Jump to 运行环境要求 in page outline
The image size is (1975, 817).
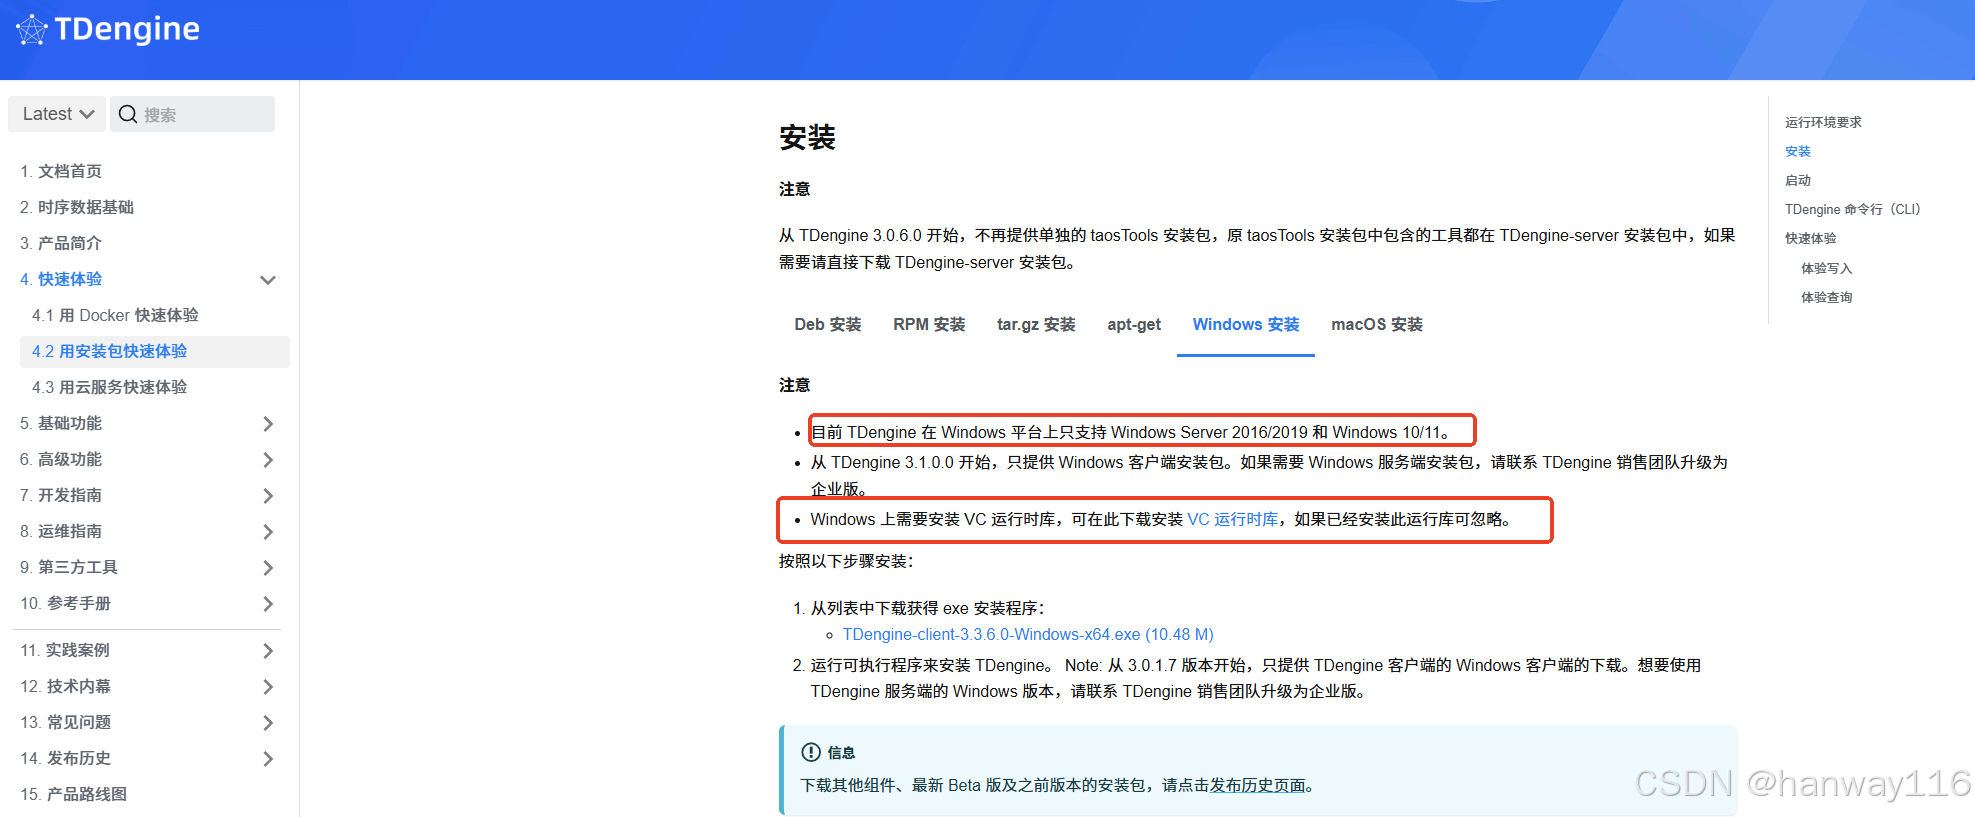[x=1823, y=122]
